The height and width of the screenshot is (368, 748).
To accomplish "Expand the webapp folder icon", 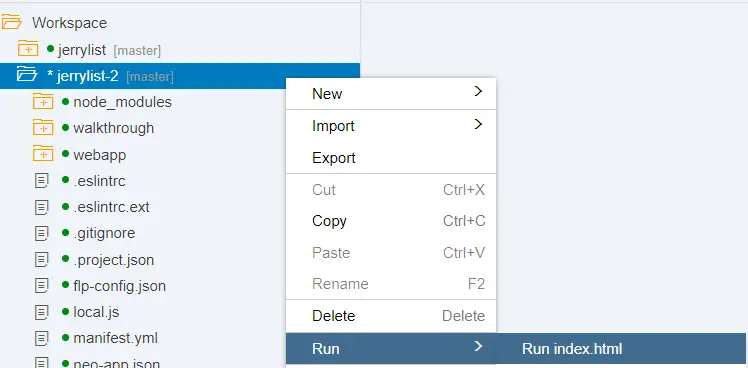I will 43,154.
